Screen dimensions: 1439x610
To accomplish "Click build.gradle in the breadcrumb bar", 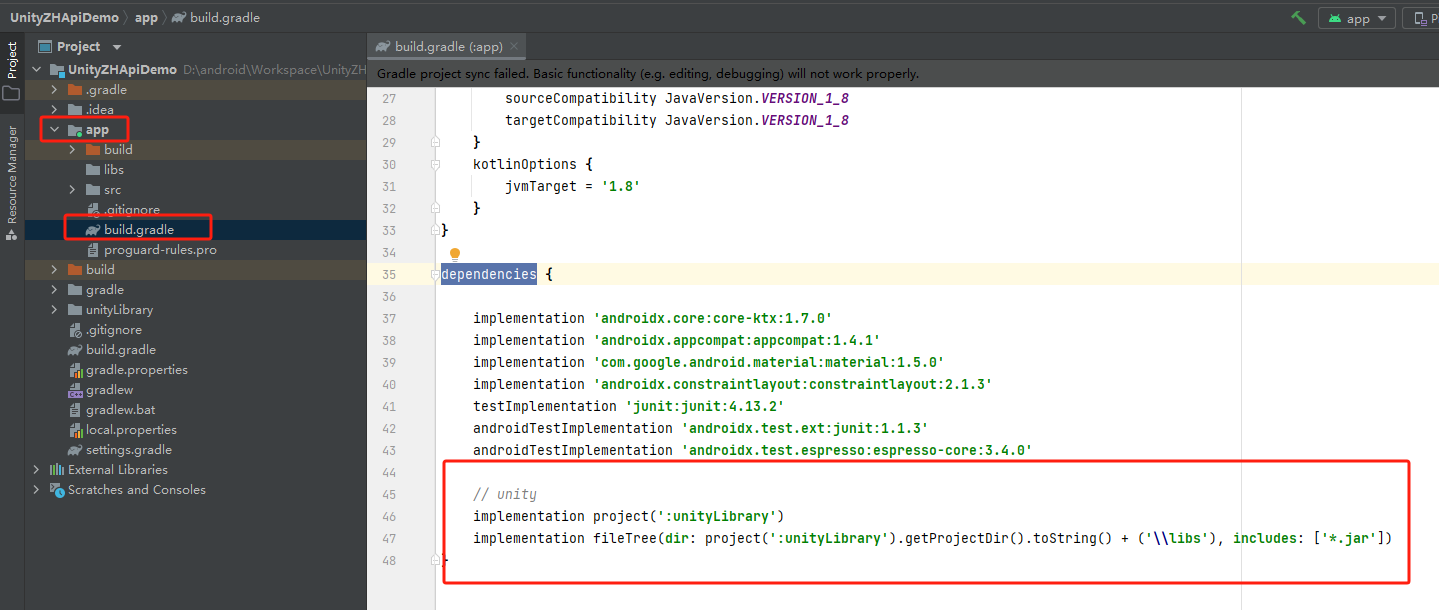I will point(215,18).
